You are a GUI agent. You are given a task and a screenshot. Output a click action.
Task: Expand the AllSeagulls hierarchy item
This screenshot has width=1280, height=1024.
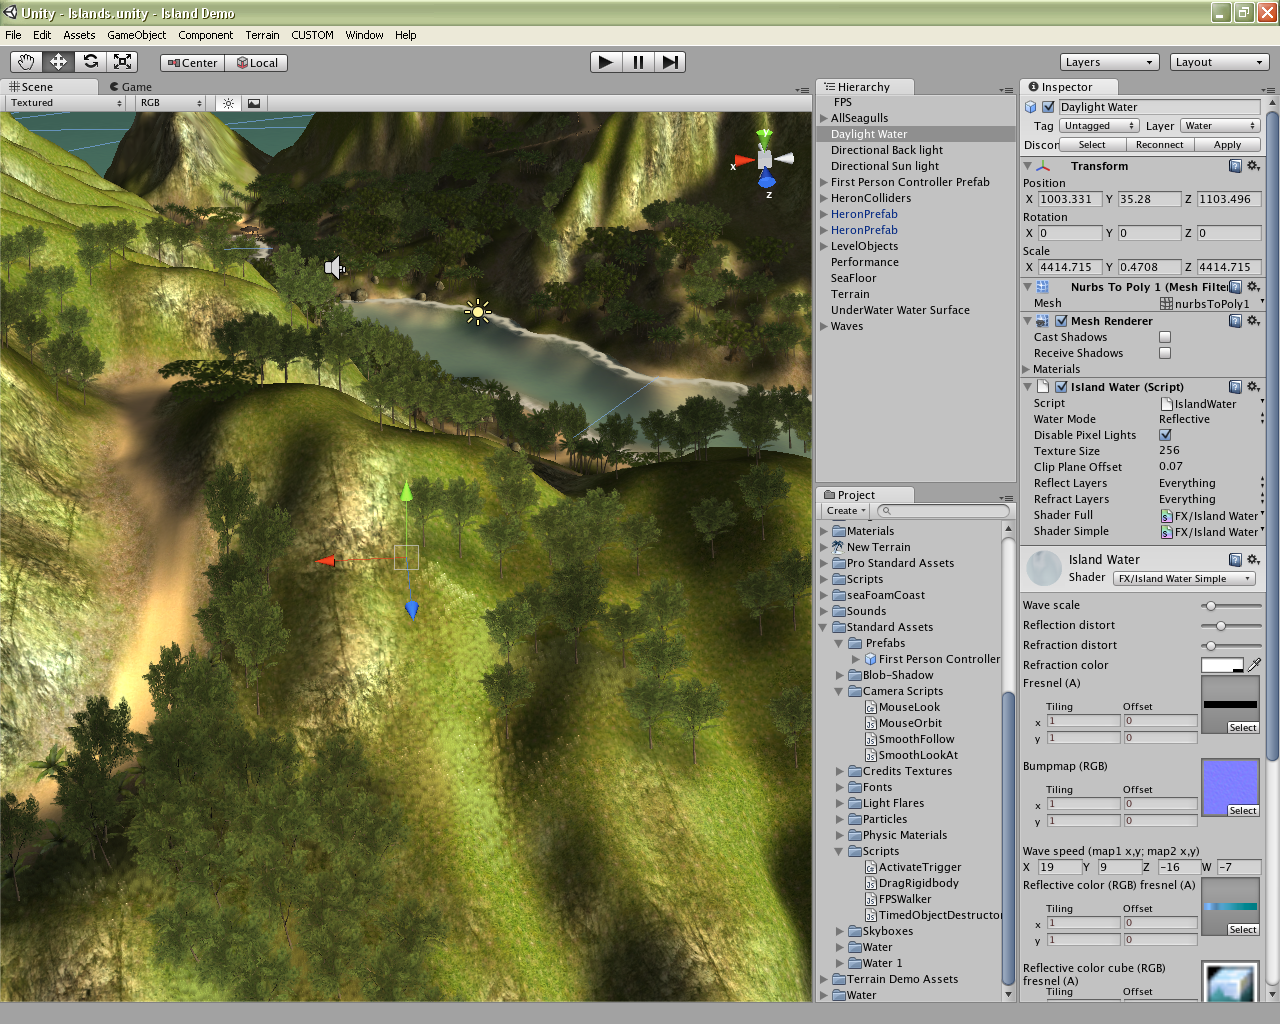pos(824,118)
